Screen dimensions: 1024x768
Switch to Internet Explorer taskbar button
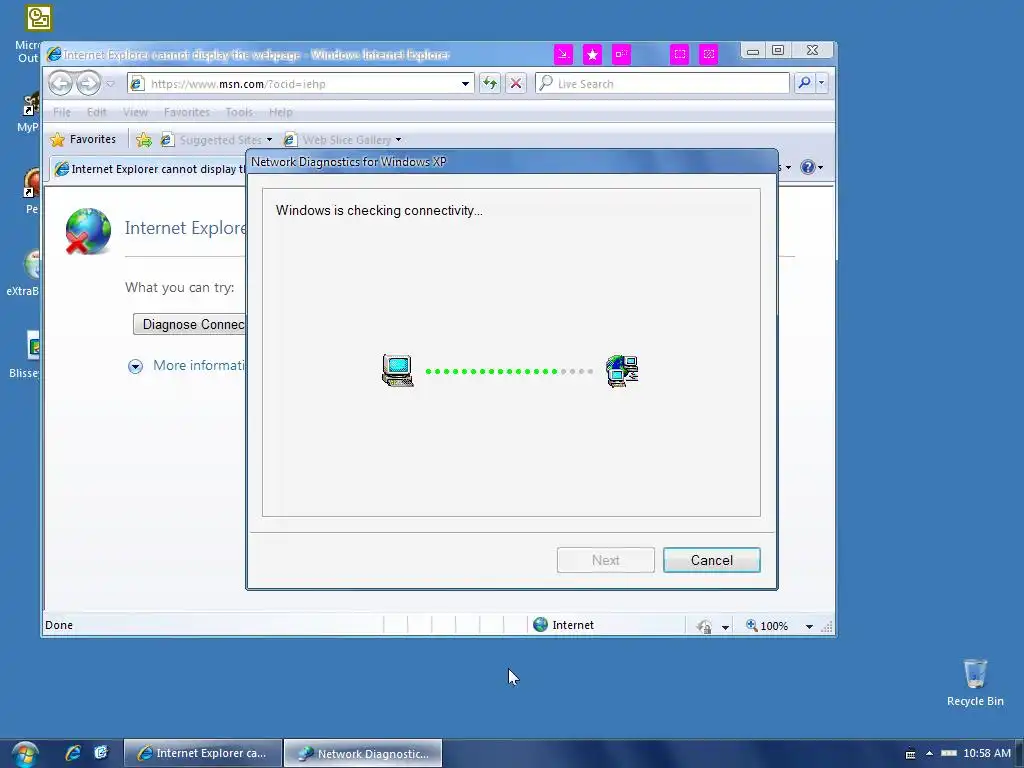click(x=203, y=753)
